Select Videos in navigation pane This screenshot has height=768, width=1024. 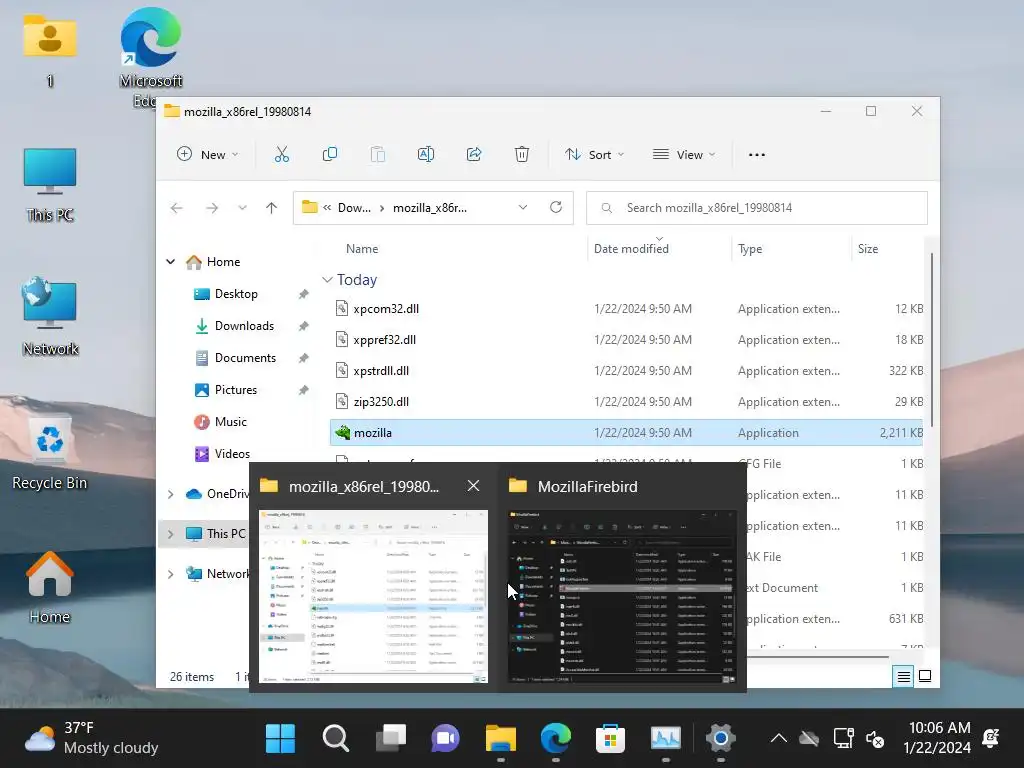pos(232,454)
